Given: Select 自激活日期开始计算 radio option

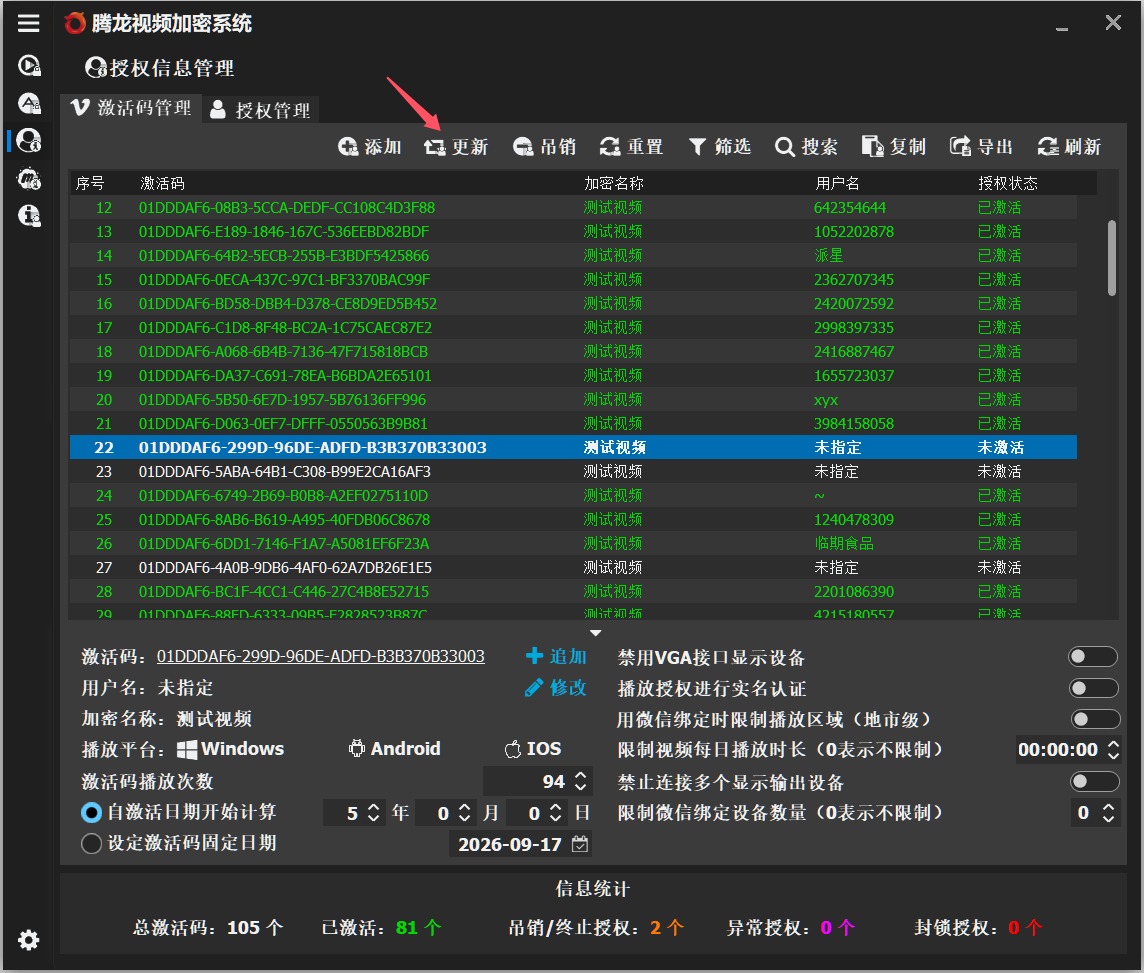Looking at the screenshot, I should 91,812.
